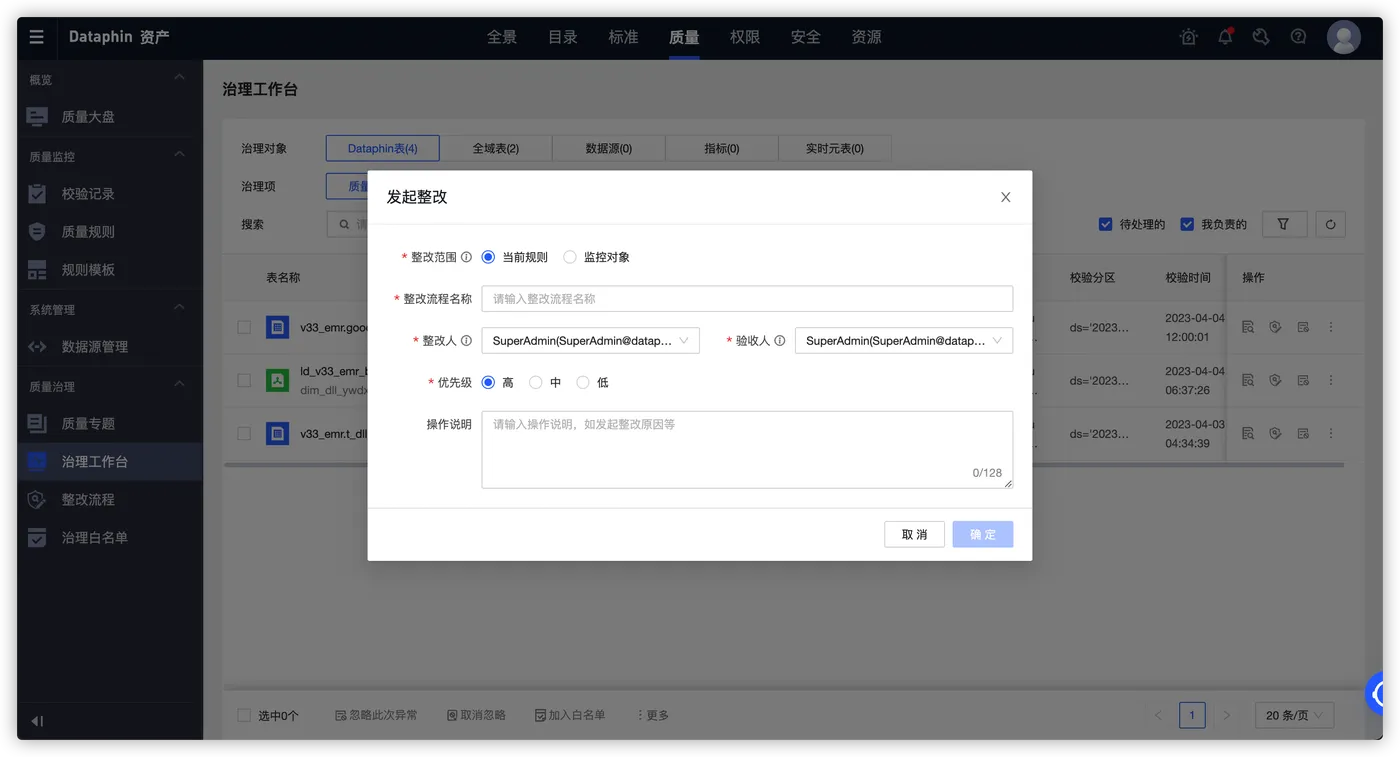Image resolution: width=1400 pixels, height=757 pixels.
Task: Collapse the sidebar with bottom arrow icon
Action: 37,721
